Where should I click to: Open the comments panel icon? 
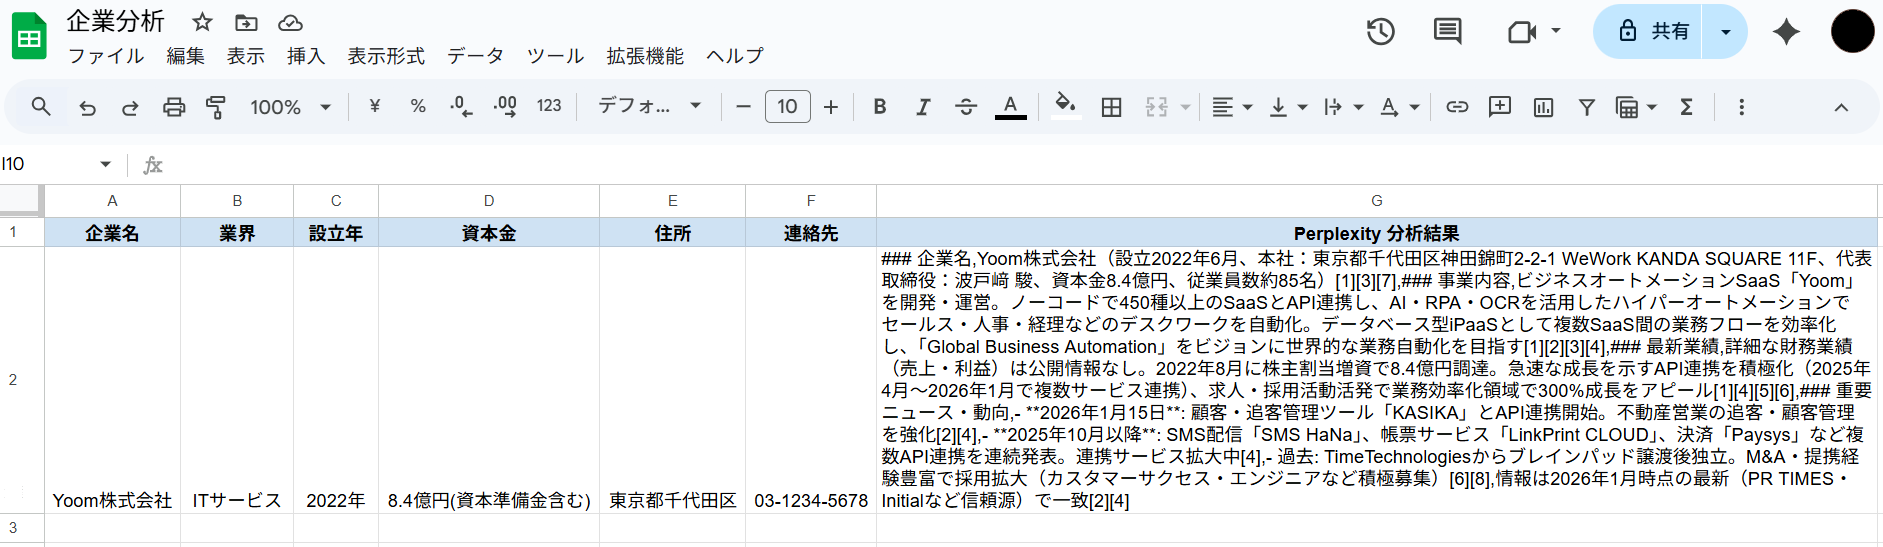[x=1447, y=32]
